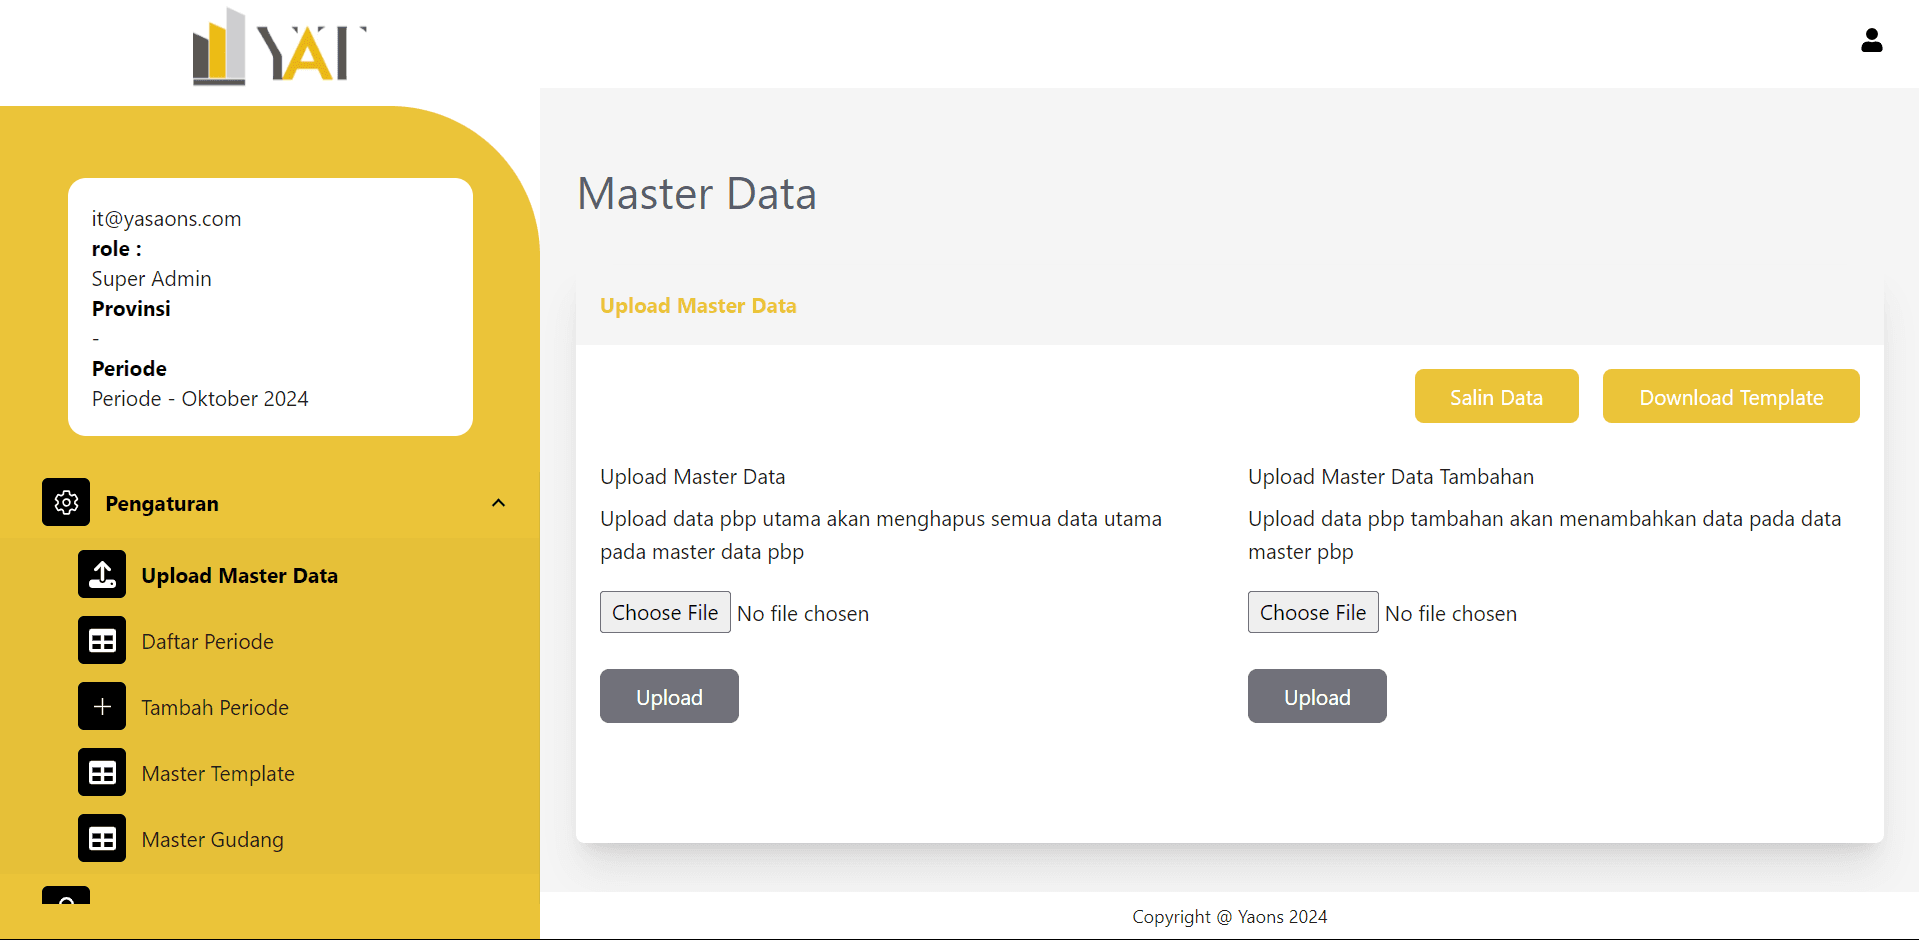Choose File for Upload Master Data
This screenshot has width=1919, height=940.
coord(665,612)
